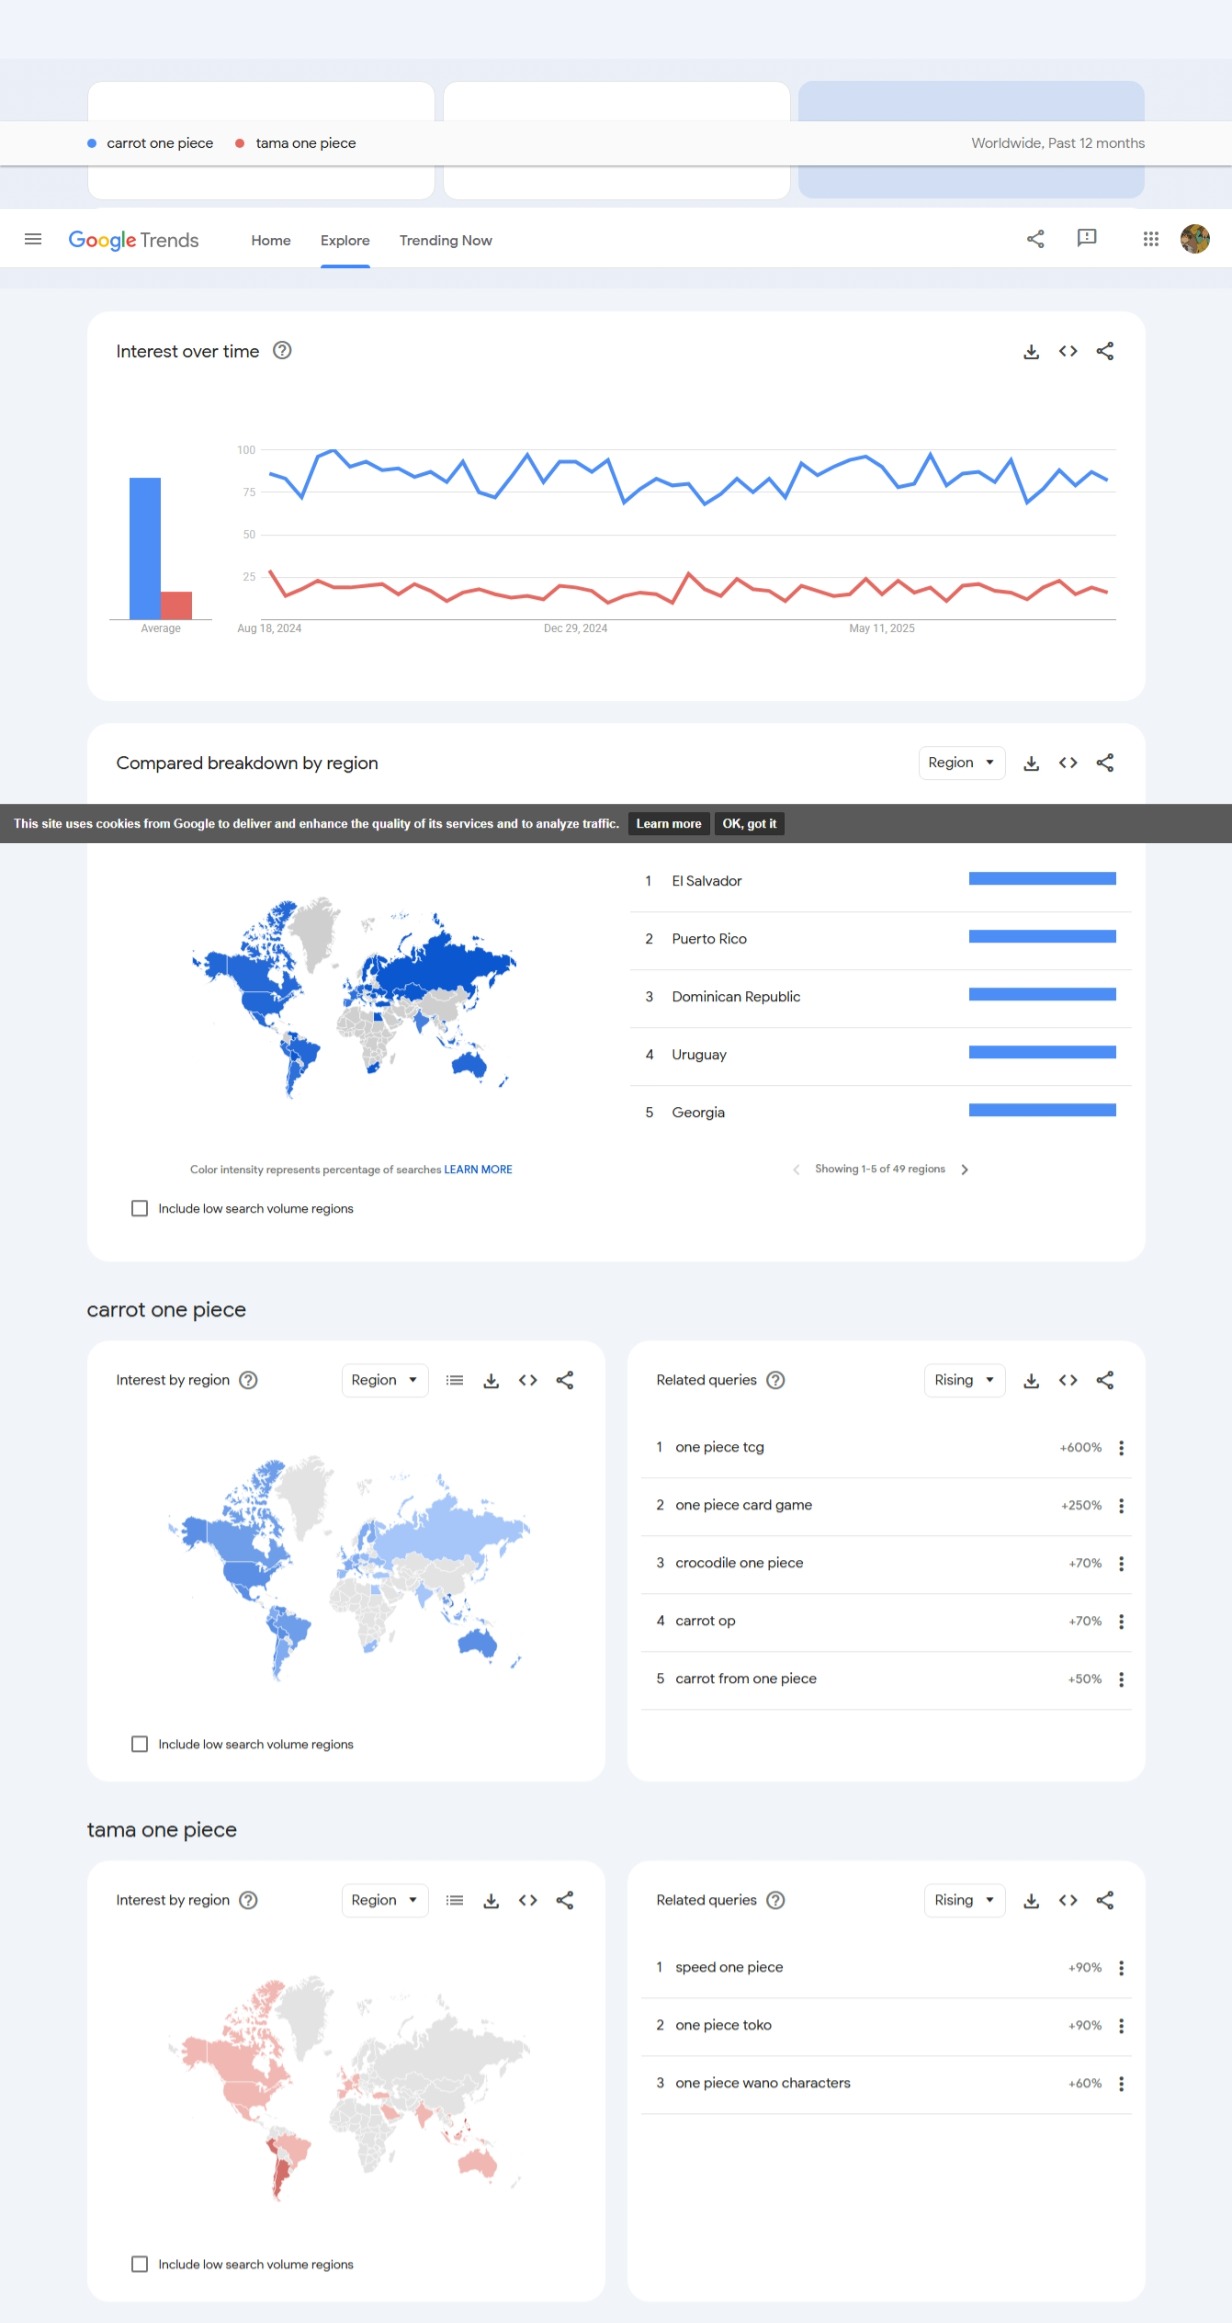Open help for carrot one piece Related queries
This screenshot has width=1232, height=2323.
coord(776,1380)
